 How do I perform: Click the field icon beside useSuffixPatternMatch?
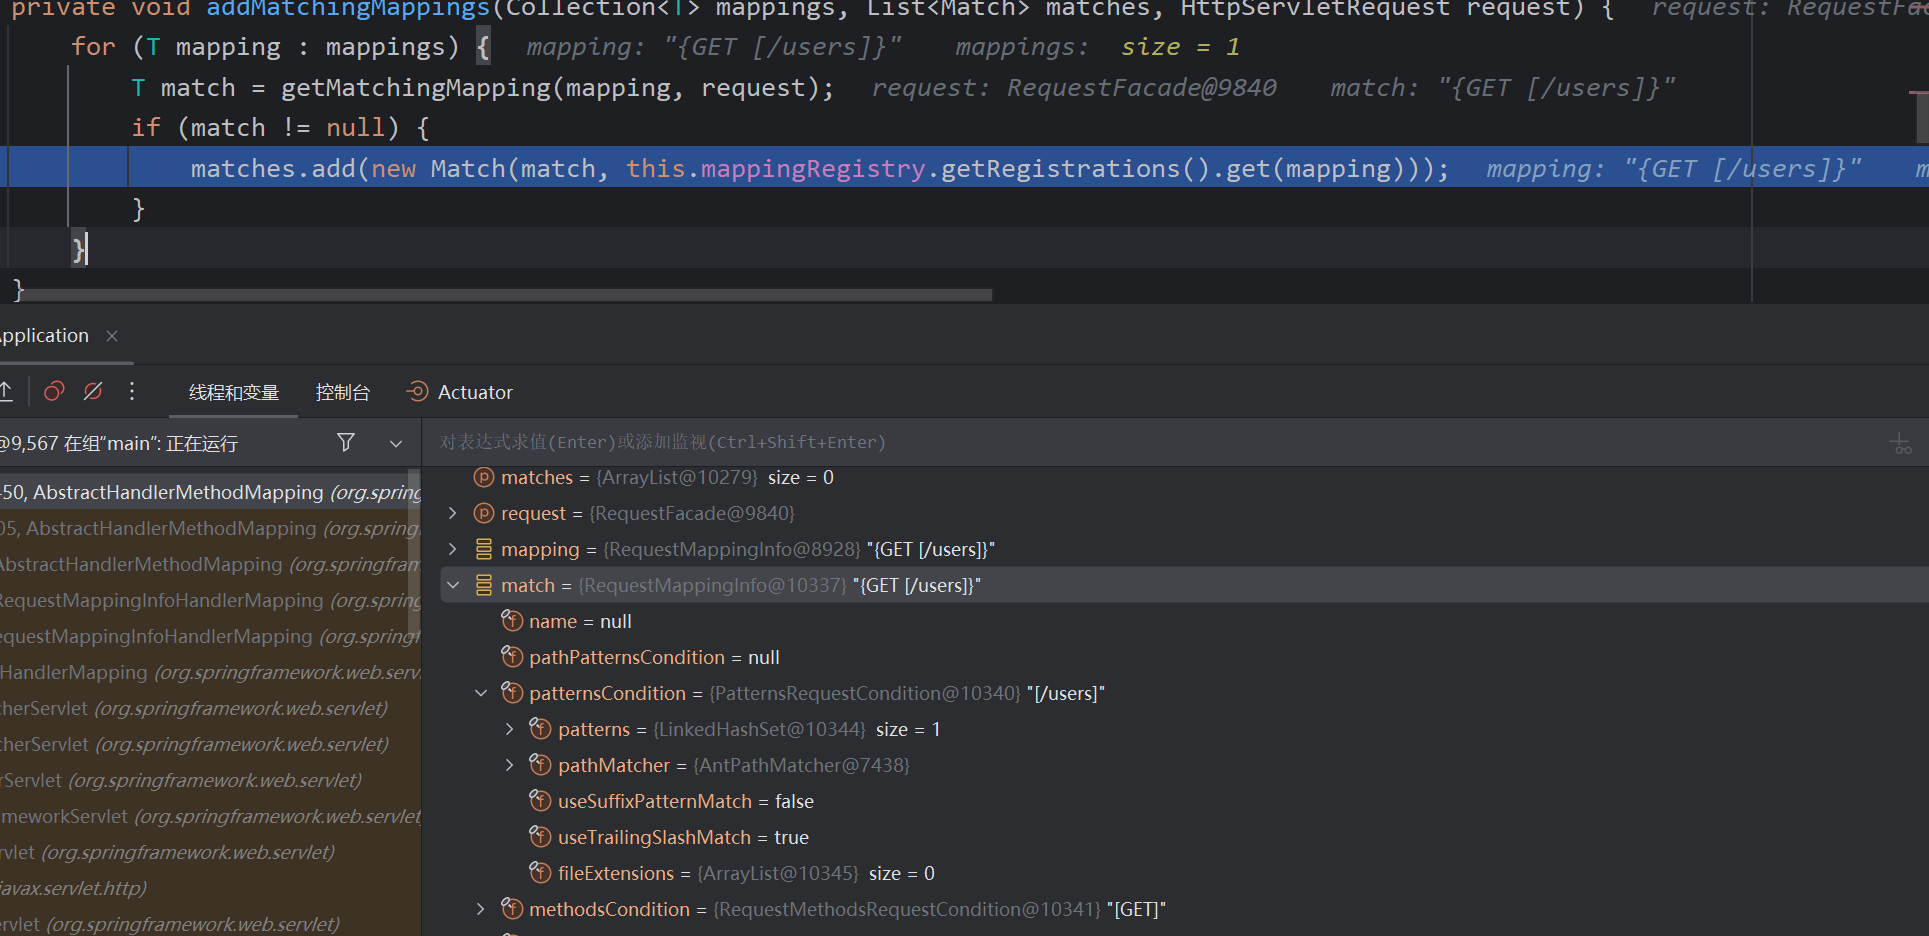point(541,801)
